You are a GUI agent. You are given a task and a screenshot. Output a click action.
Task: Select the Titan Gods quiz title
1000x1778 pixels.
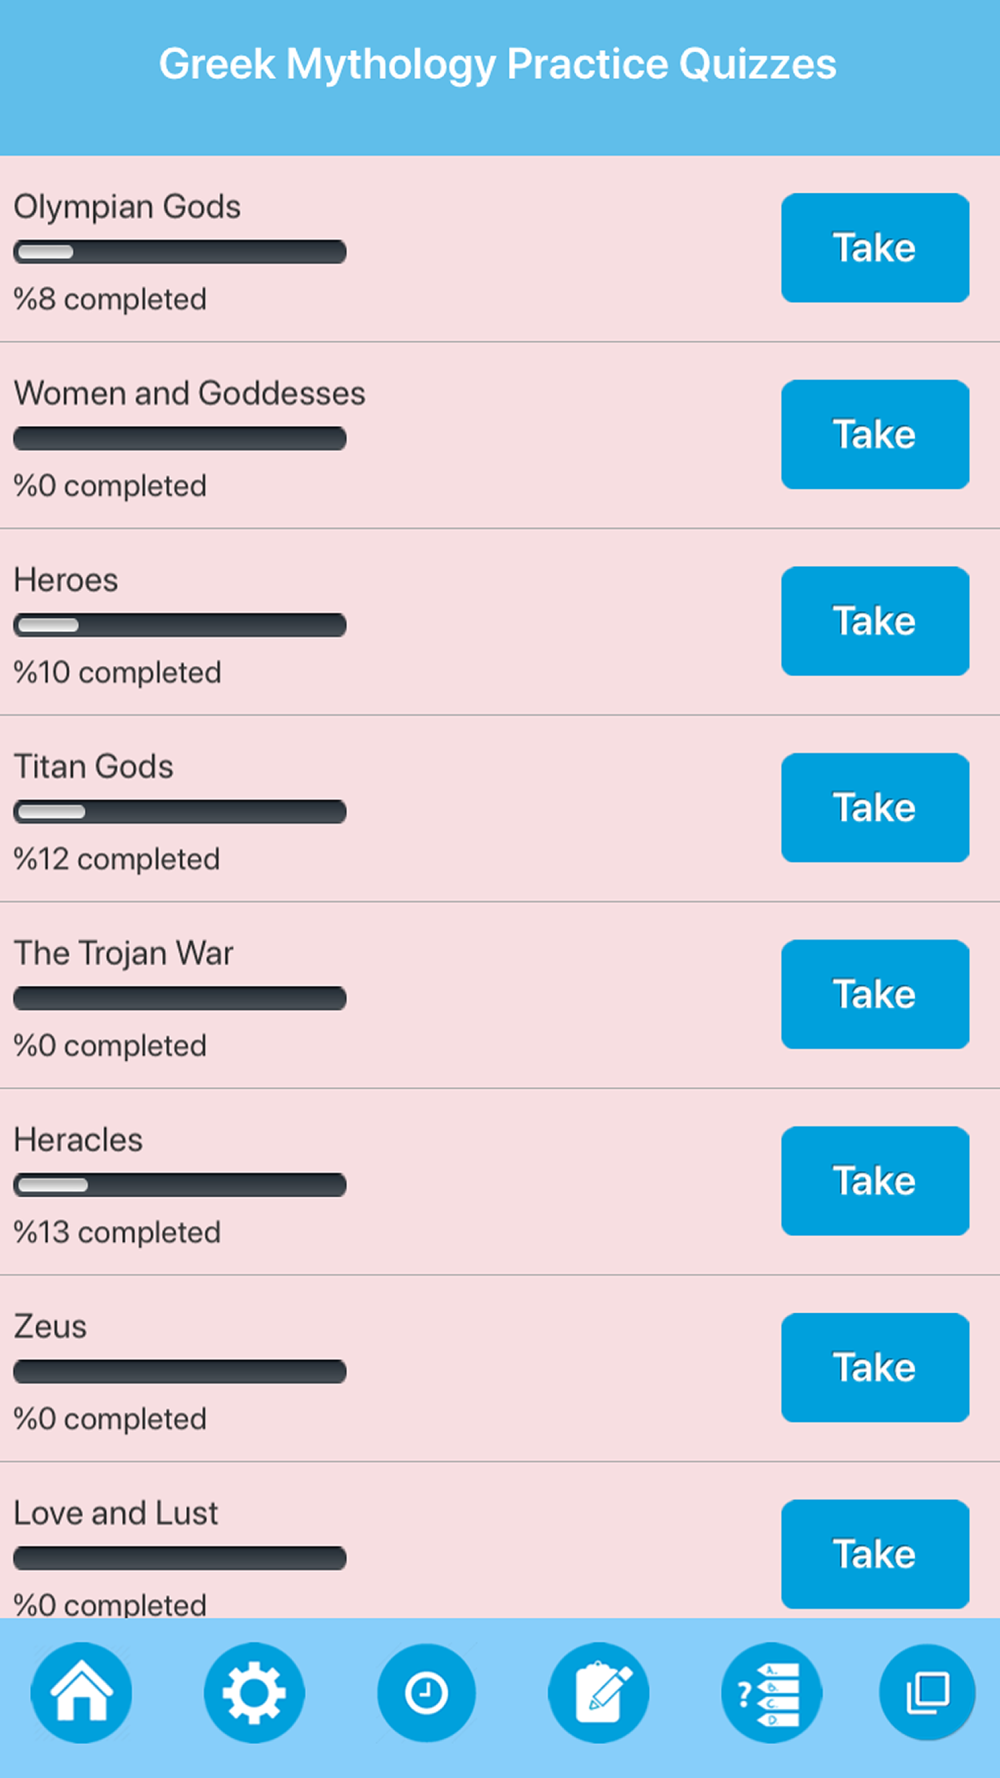93,767
